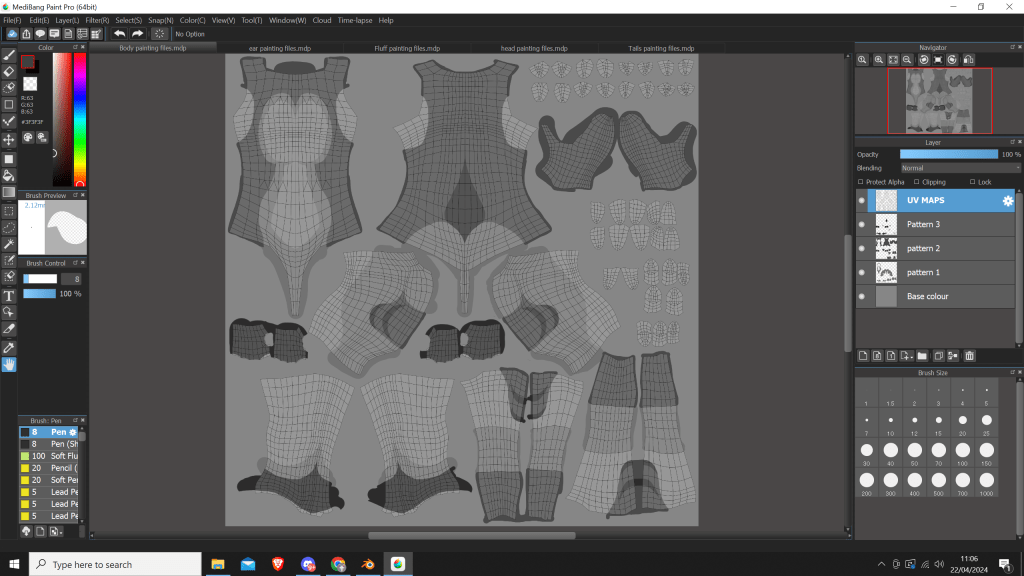Hide the Pattern 3 layer
This screenshot has width=1024, height=576.
pos(862,225)
